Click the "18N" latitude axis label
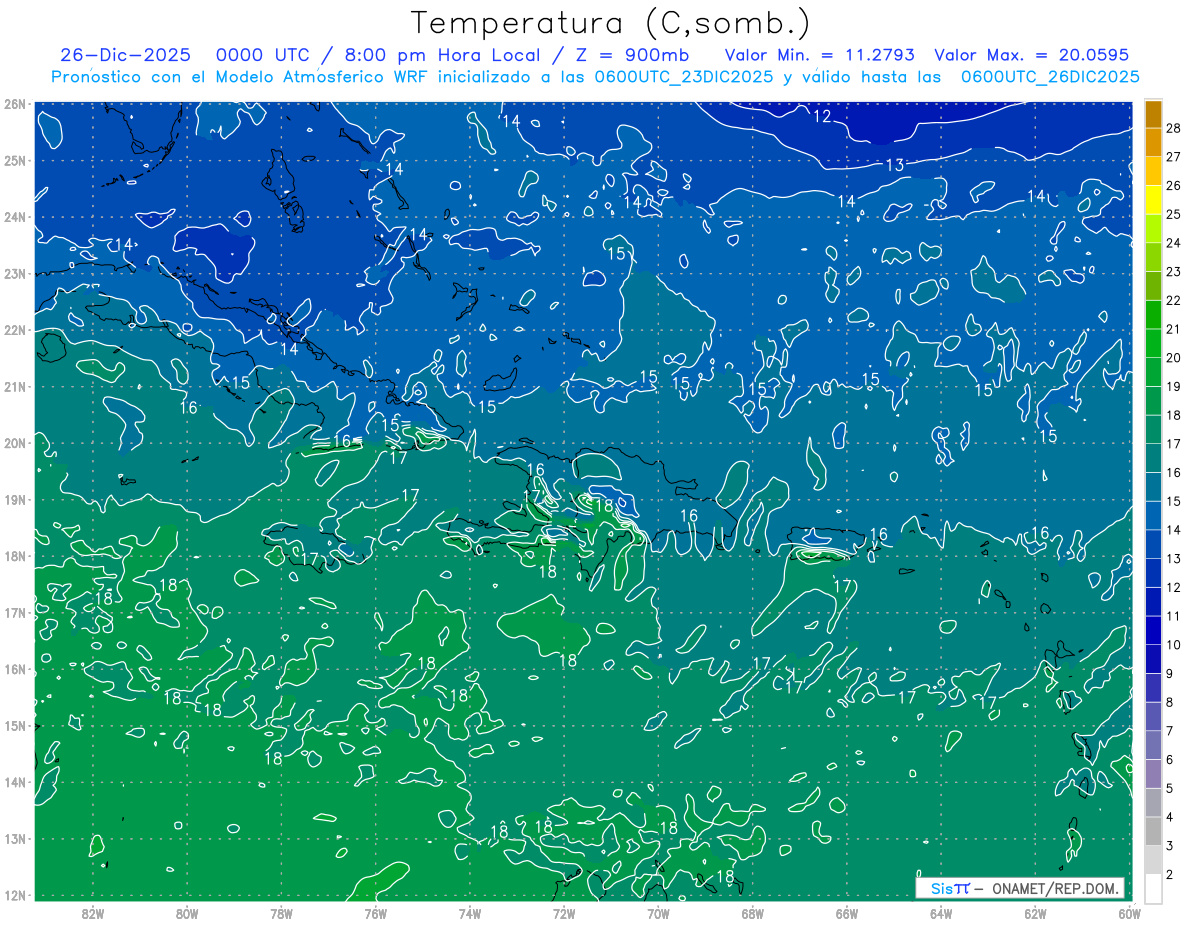The height and width of the screenshot is (927, 1200). [14, 556]
